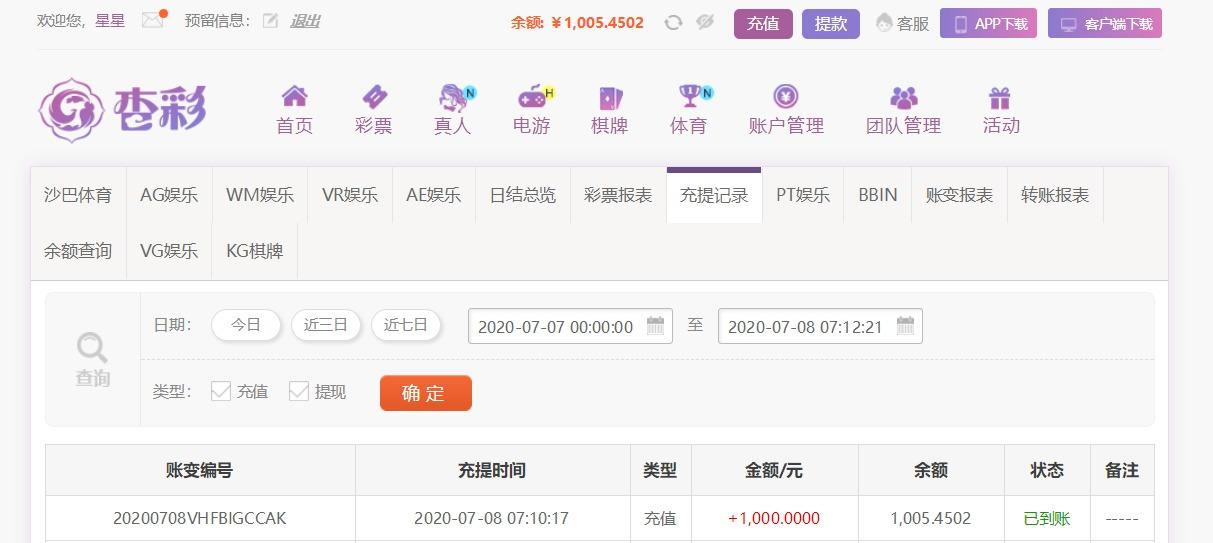The image size is (1213, 543).
Task: Toggle the 充值 type checkbox
Action: pos(221,391)
